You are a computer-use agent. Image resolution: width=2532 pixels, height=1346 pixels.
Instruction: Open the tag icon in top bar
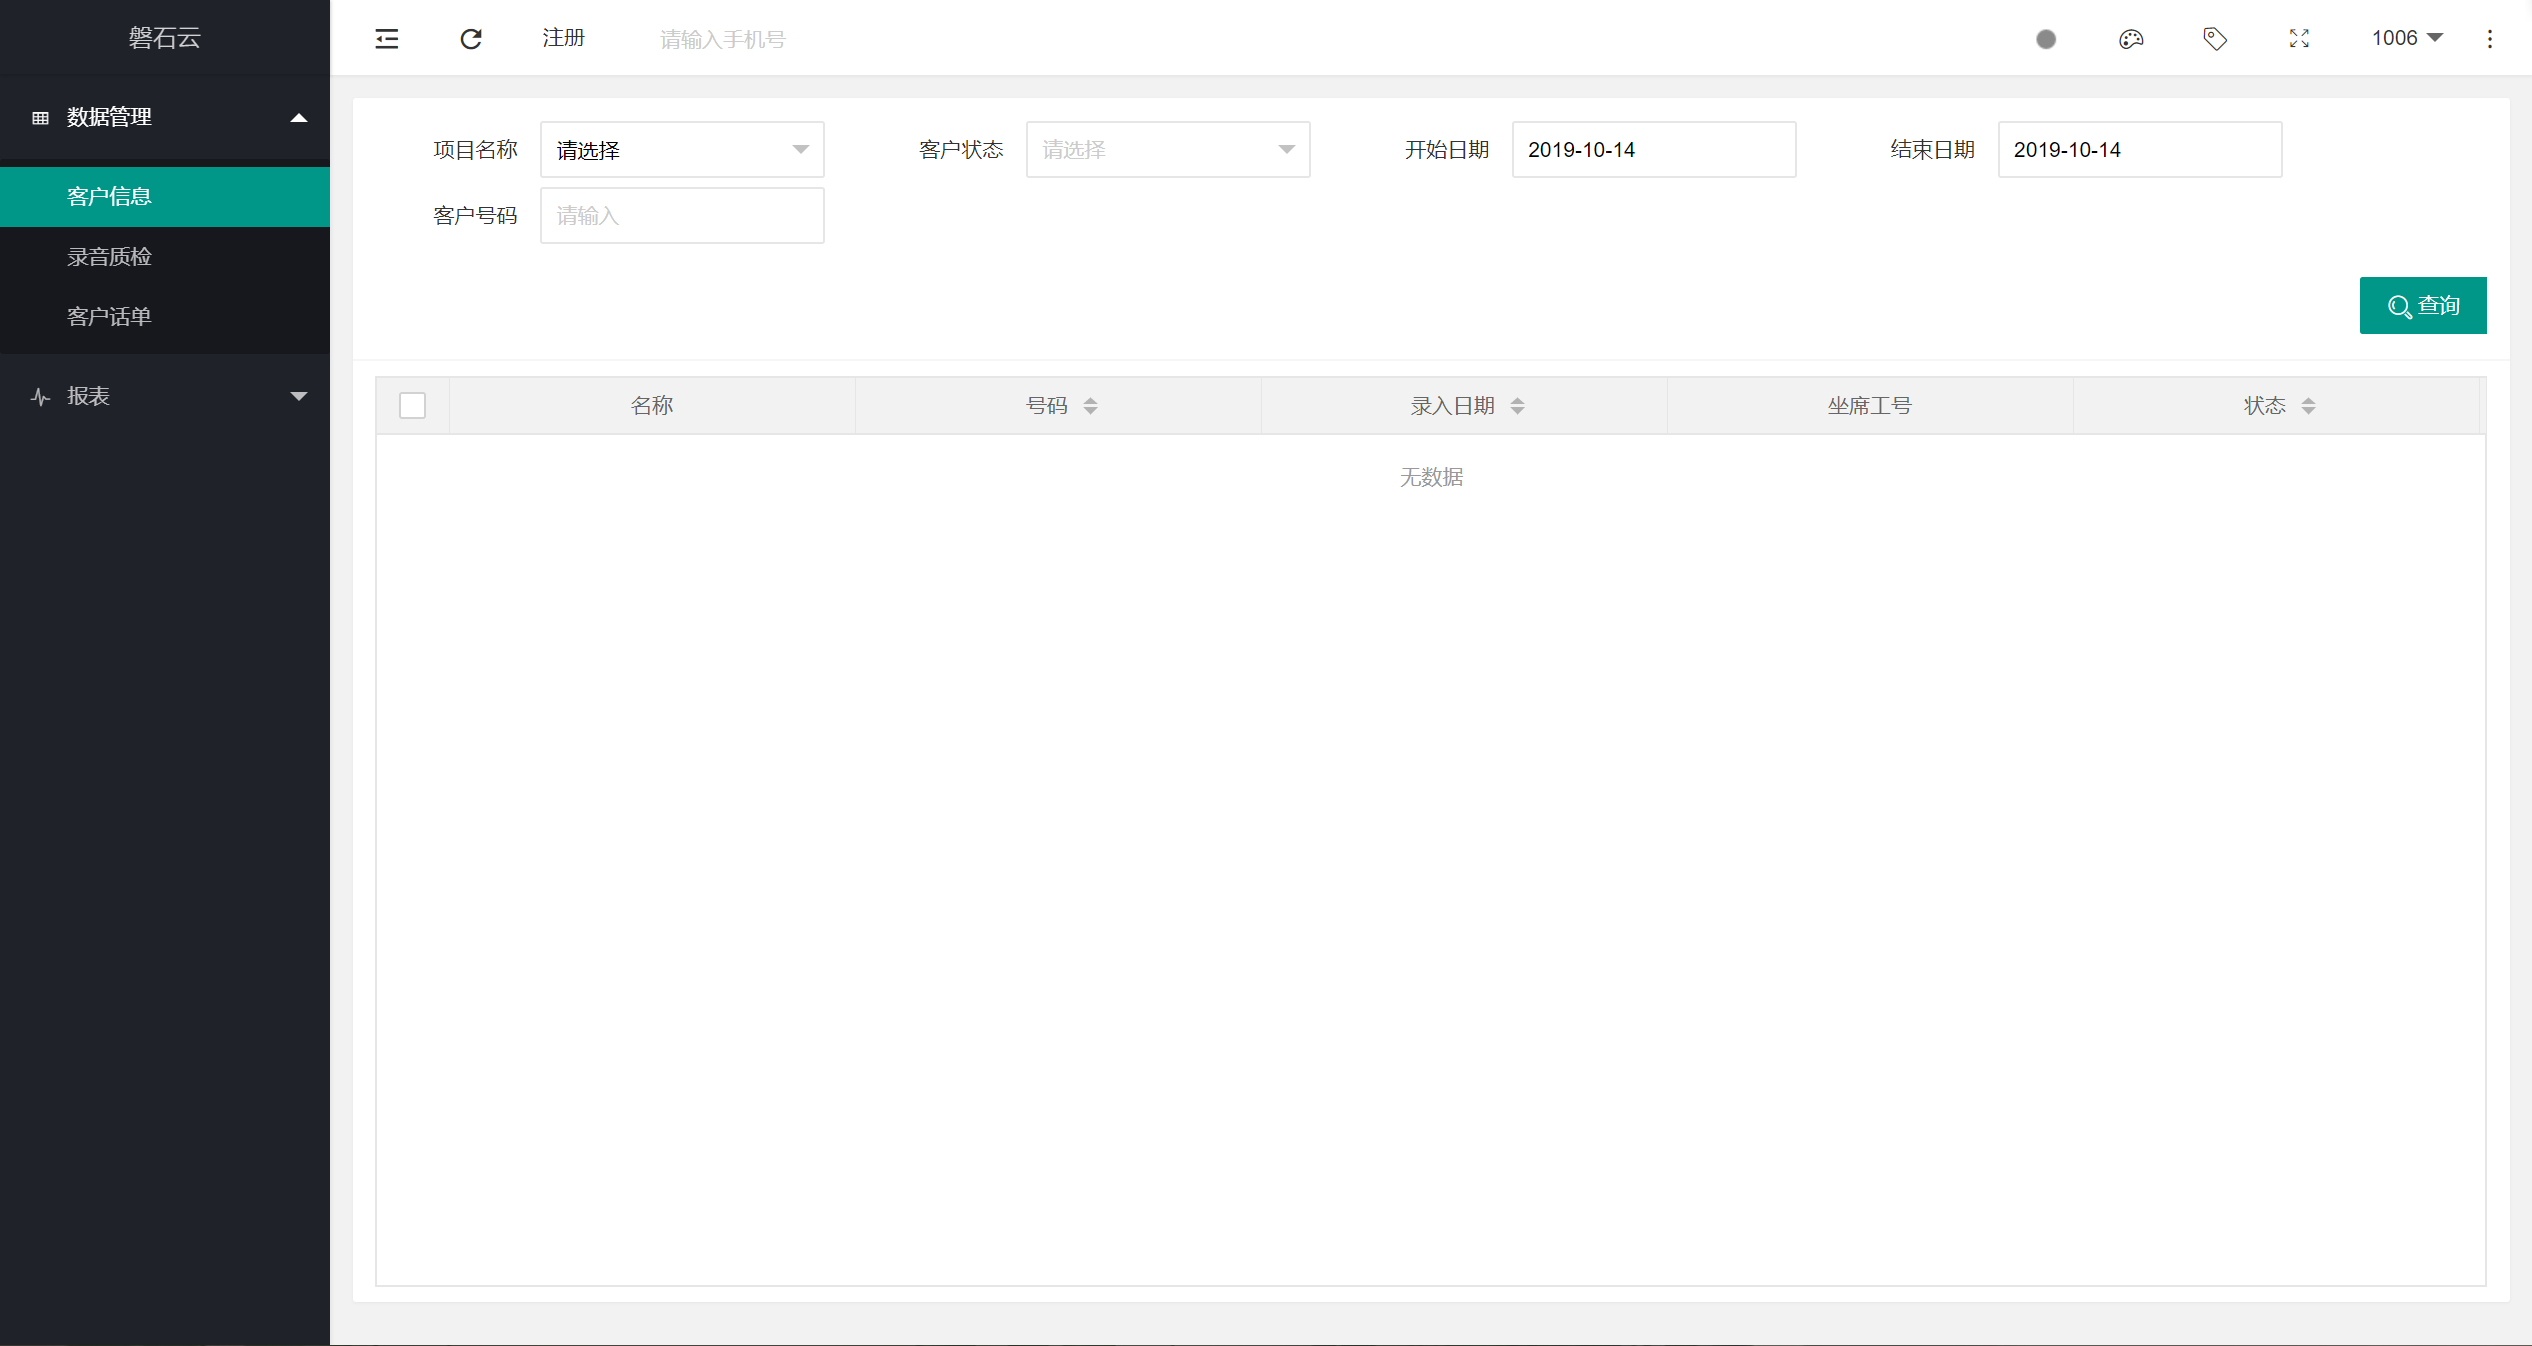2214,38
